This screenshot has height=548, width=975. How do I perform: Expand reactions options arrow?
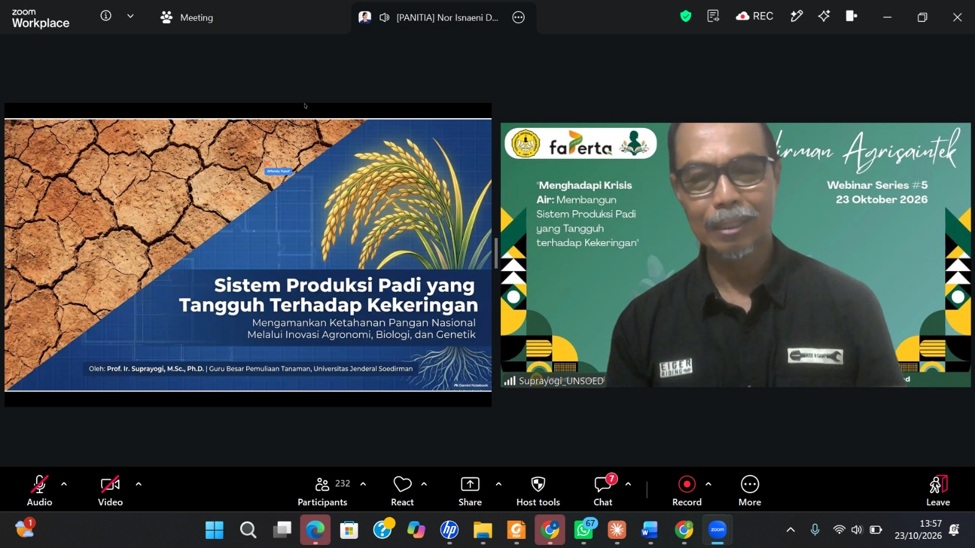click(x=424, y=484)
